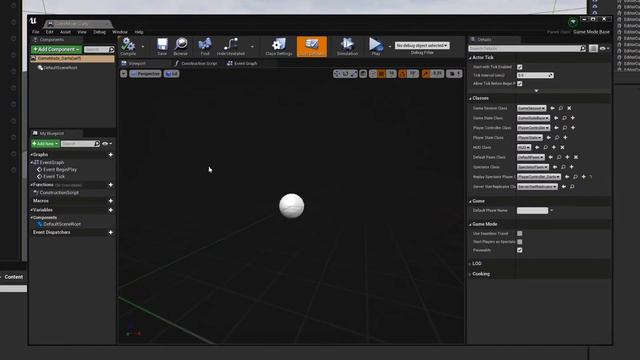Image resolution: width=640 pixels, height=360 pixels.
Task: Open Class Settings
Action: pos(279,46)
